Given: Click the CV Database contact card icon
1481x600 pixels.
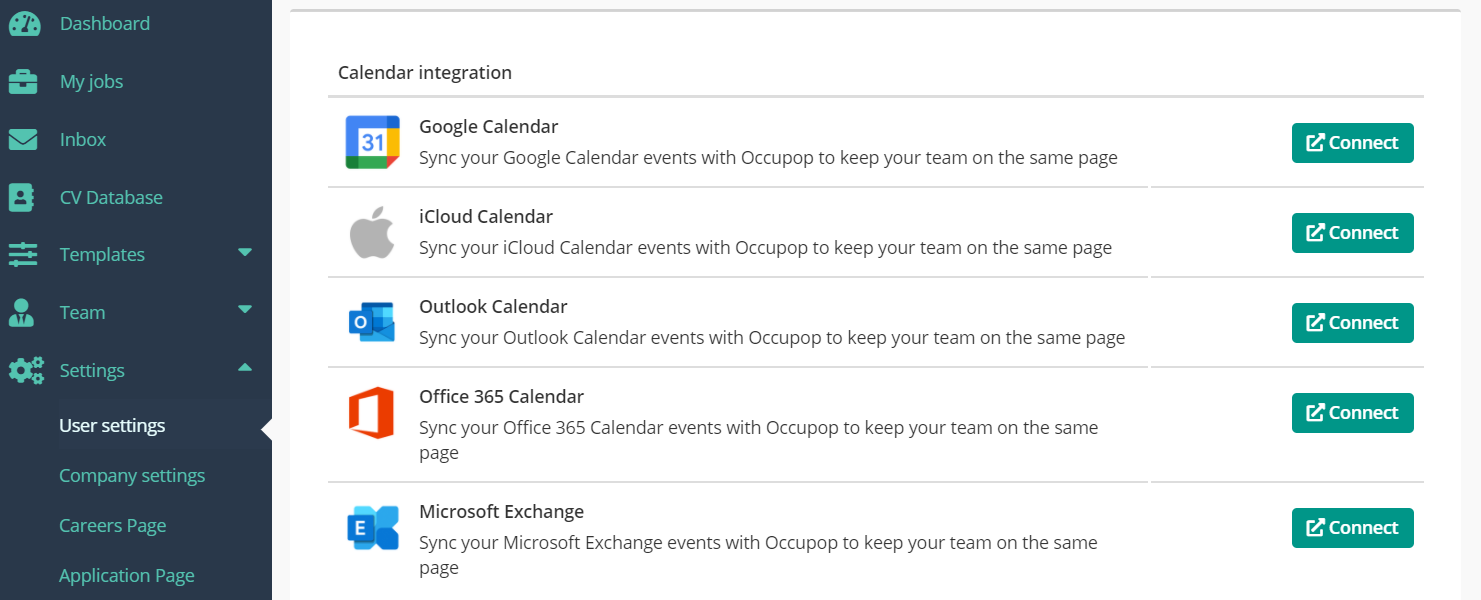Looking at the screenshot, I should (x=25, y=196).
